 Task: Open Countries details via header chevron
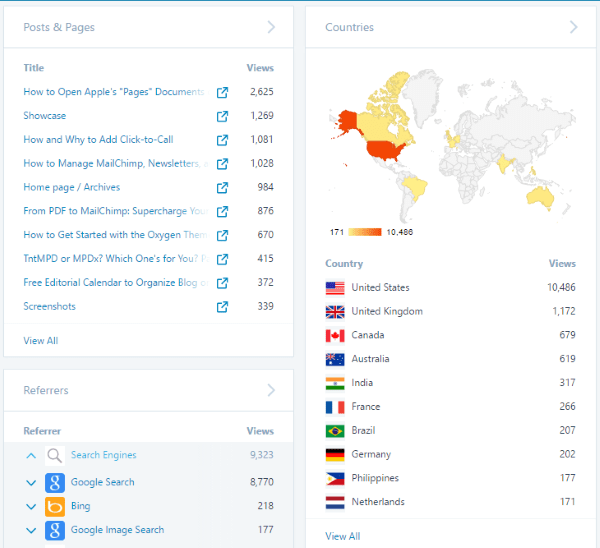click(x=573, y=27)
